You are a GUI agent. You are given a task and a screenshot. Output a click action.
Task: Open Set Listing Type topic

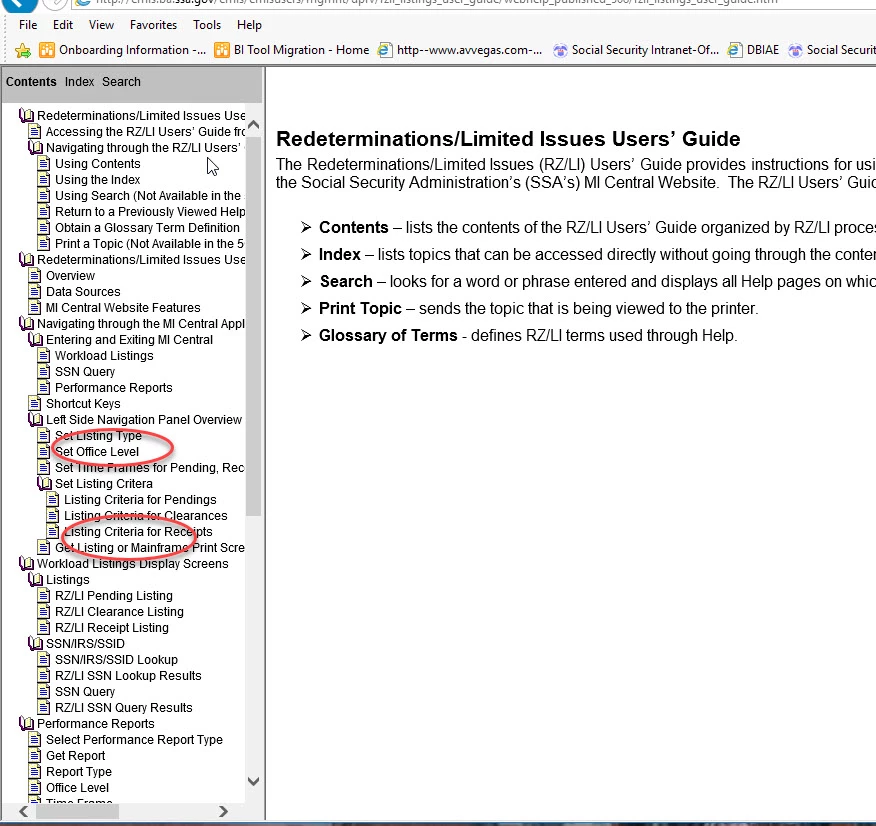98,436
